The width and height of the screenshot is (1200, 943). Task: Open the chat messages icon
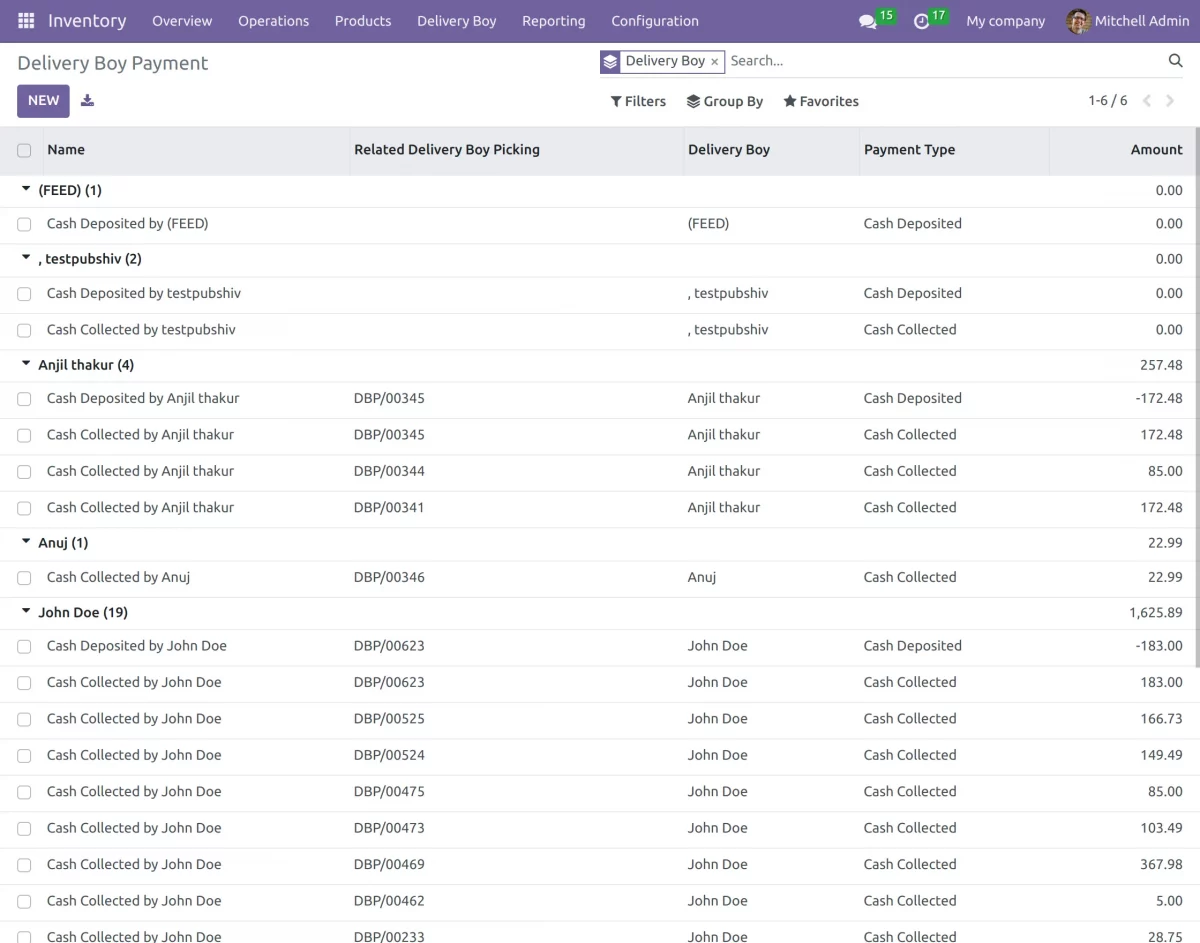click(x=867, y=21)
